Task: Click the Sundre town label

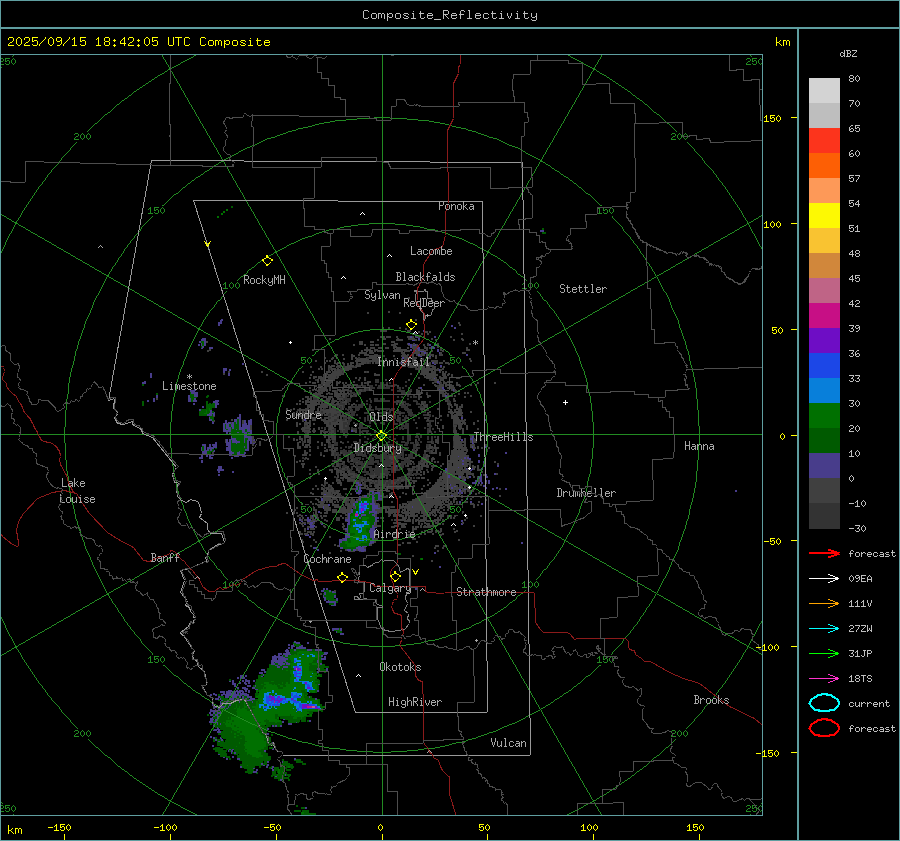Action: (303, 414)
